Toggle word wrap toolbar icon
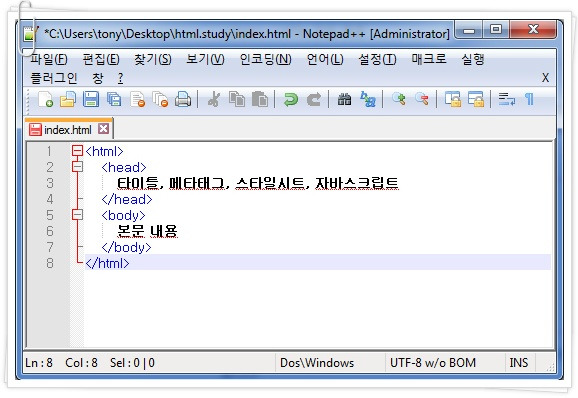The width and height of the screenshot is (578, 398). [x=507, y=100]
